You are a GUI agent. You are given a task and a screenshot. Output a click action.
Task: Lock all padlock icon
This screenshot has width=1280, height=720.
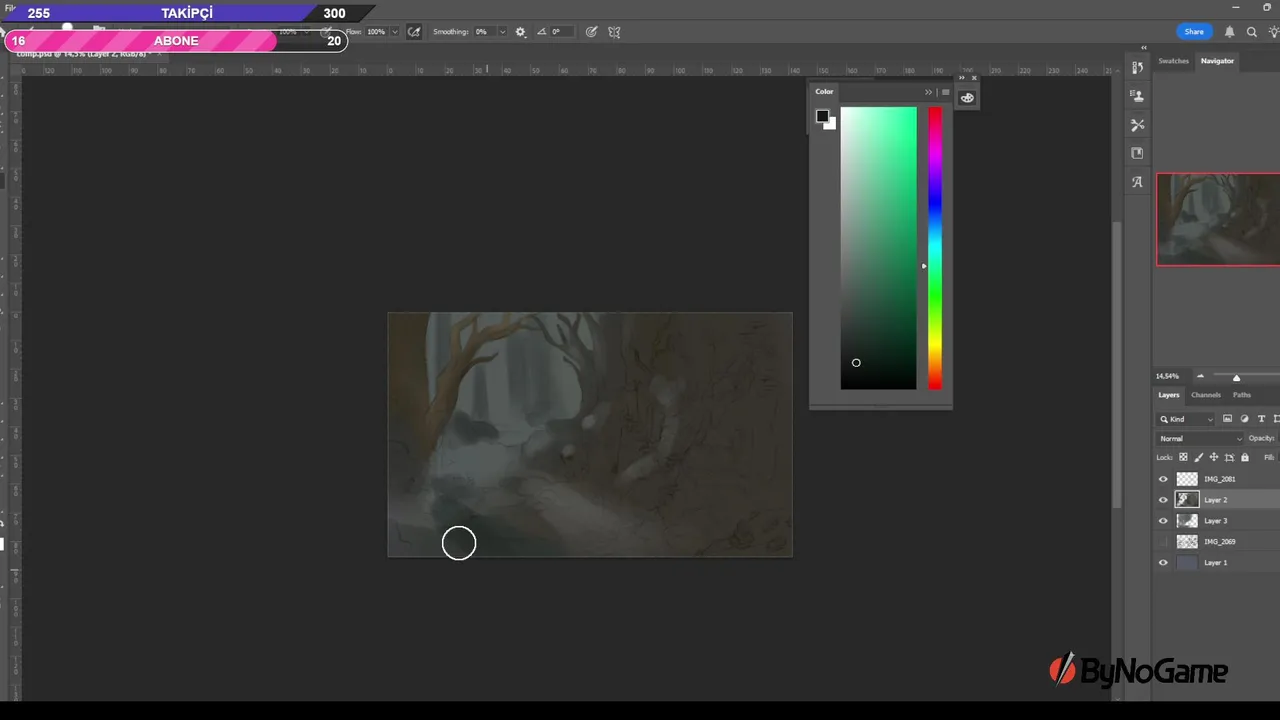tap(1245, 457)
